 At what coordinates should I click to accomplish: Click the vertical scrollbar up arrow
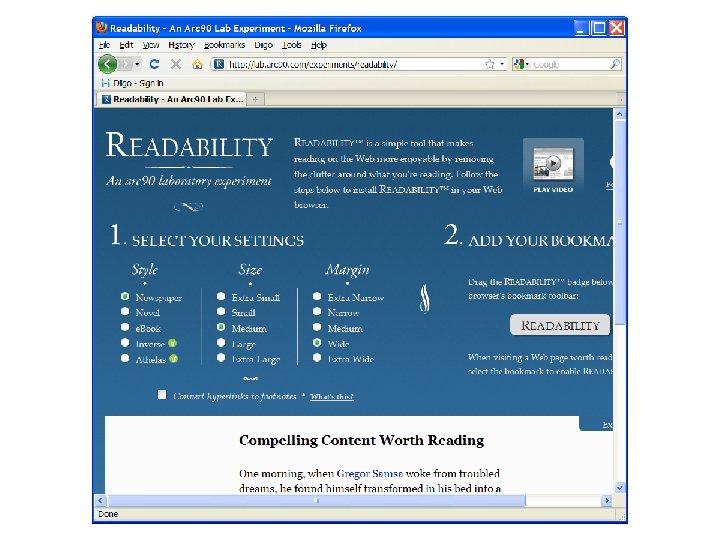(619, 114)
